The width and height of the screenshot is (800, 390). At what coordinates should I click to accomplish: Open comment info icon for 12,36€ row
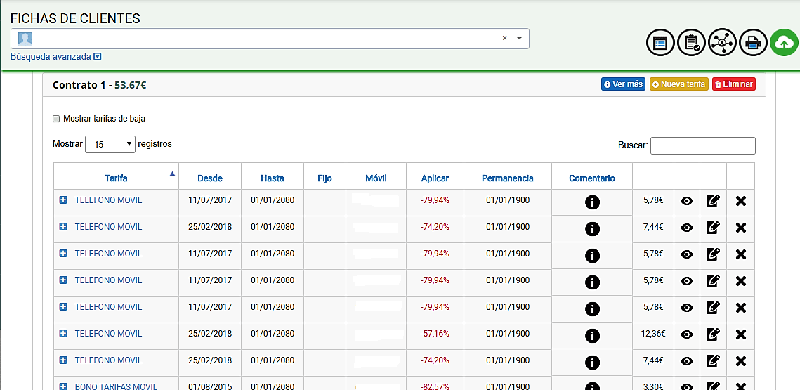click(x=592, y=335)
